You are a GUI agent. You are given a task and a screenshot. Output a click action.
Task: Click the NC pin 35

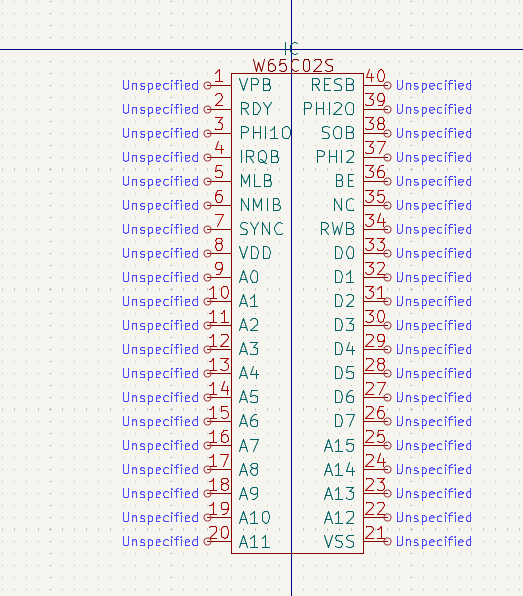[377, 205]
